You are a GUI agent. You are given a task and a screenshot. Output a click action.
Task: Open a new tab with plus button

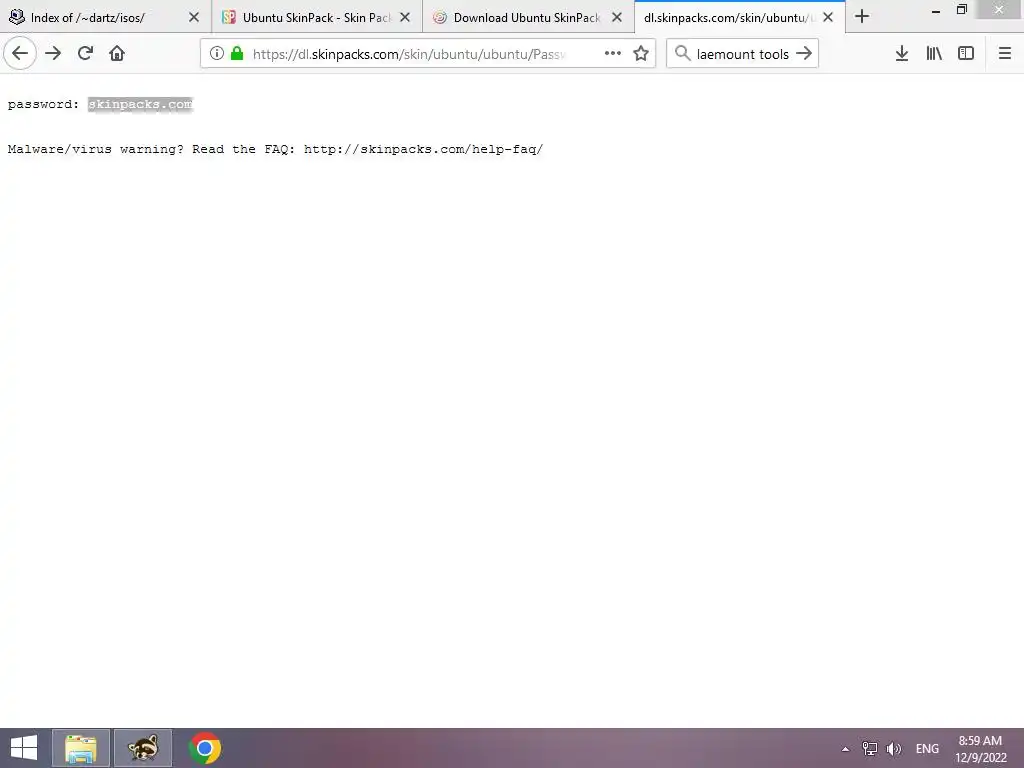coord(862,17)
